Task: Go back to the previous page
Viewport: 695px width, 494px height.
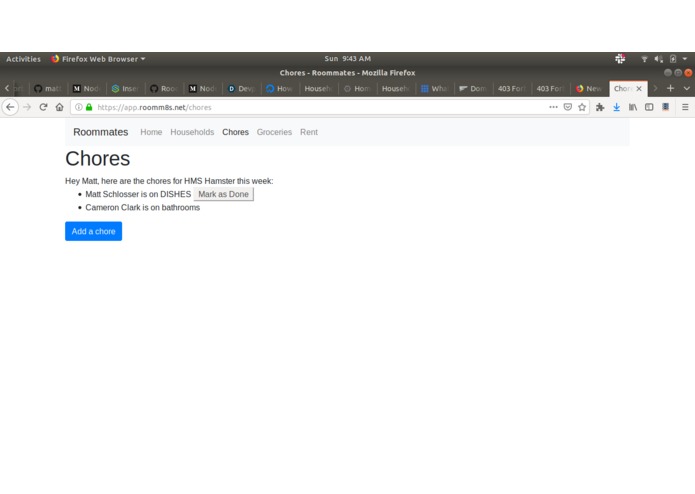Action: pos(10,107)
